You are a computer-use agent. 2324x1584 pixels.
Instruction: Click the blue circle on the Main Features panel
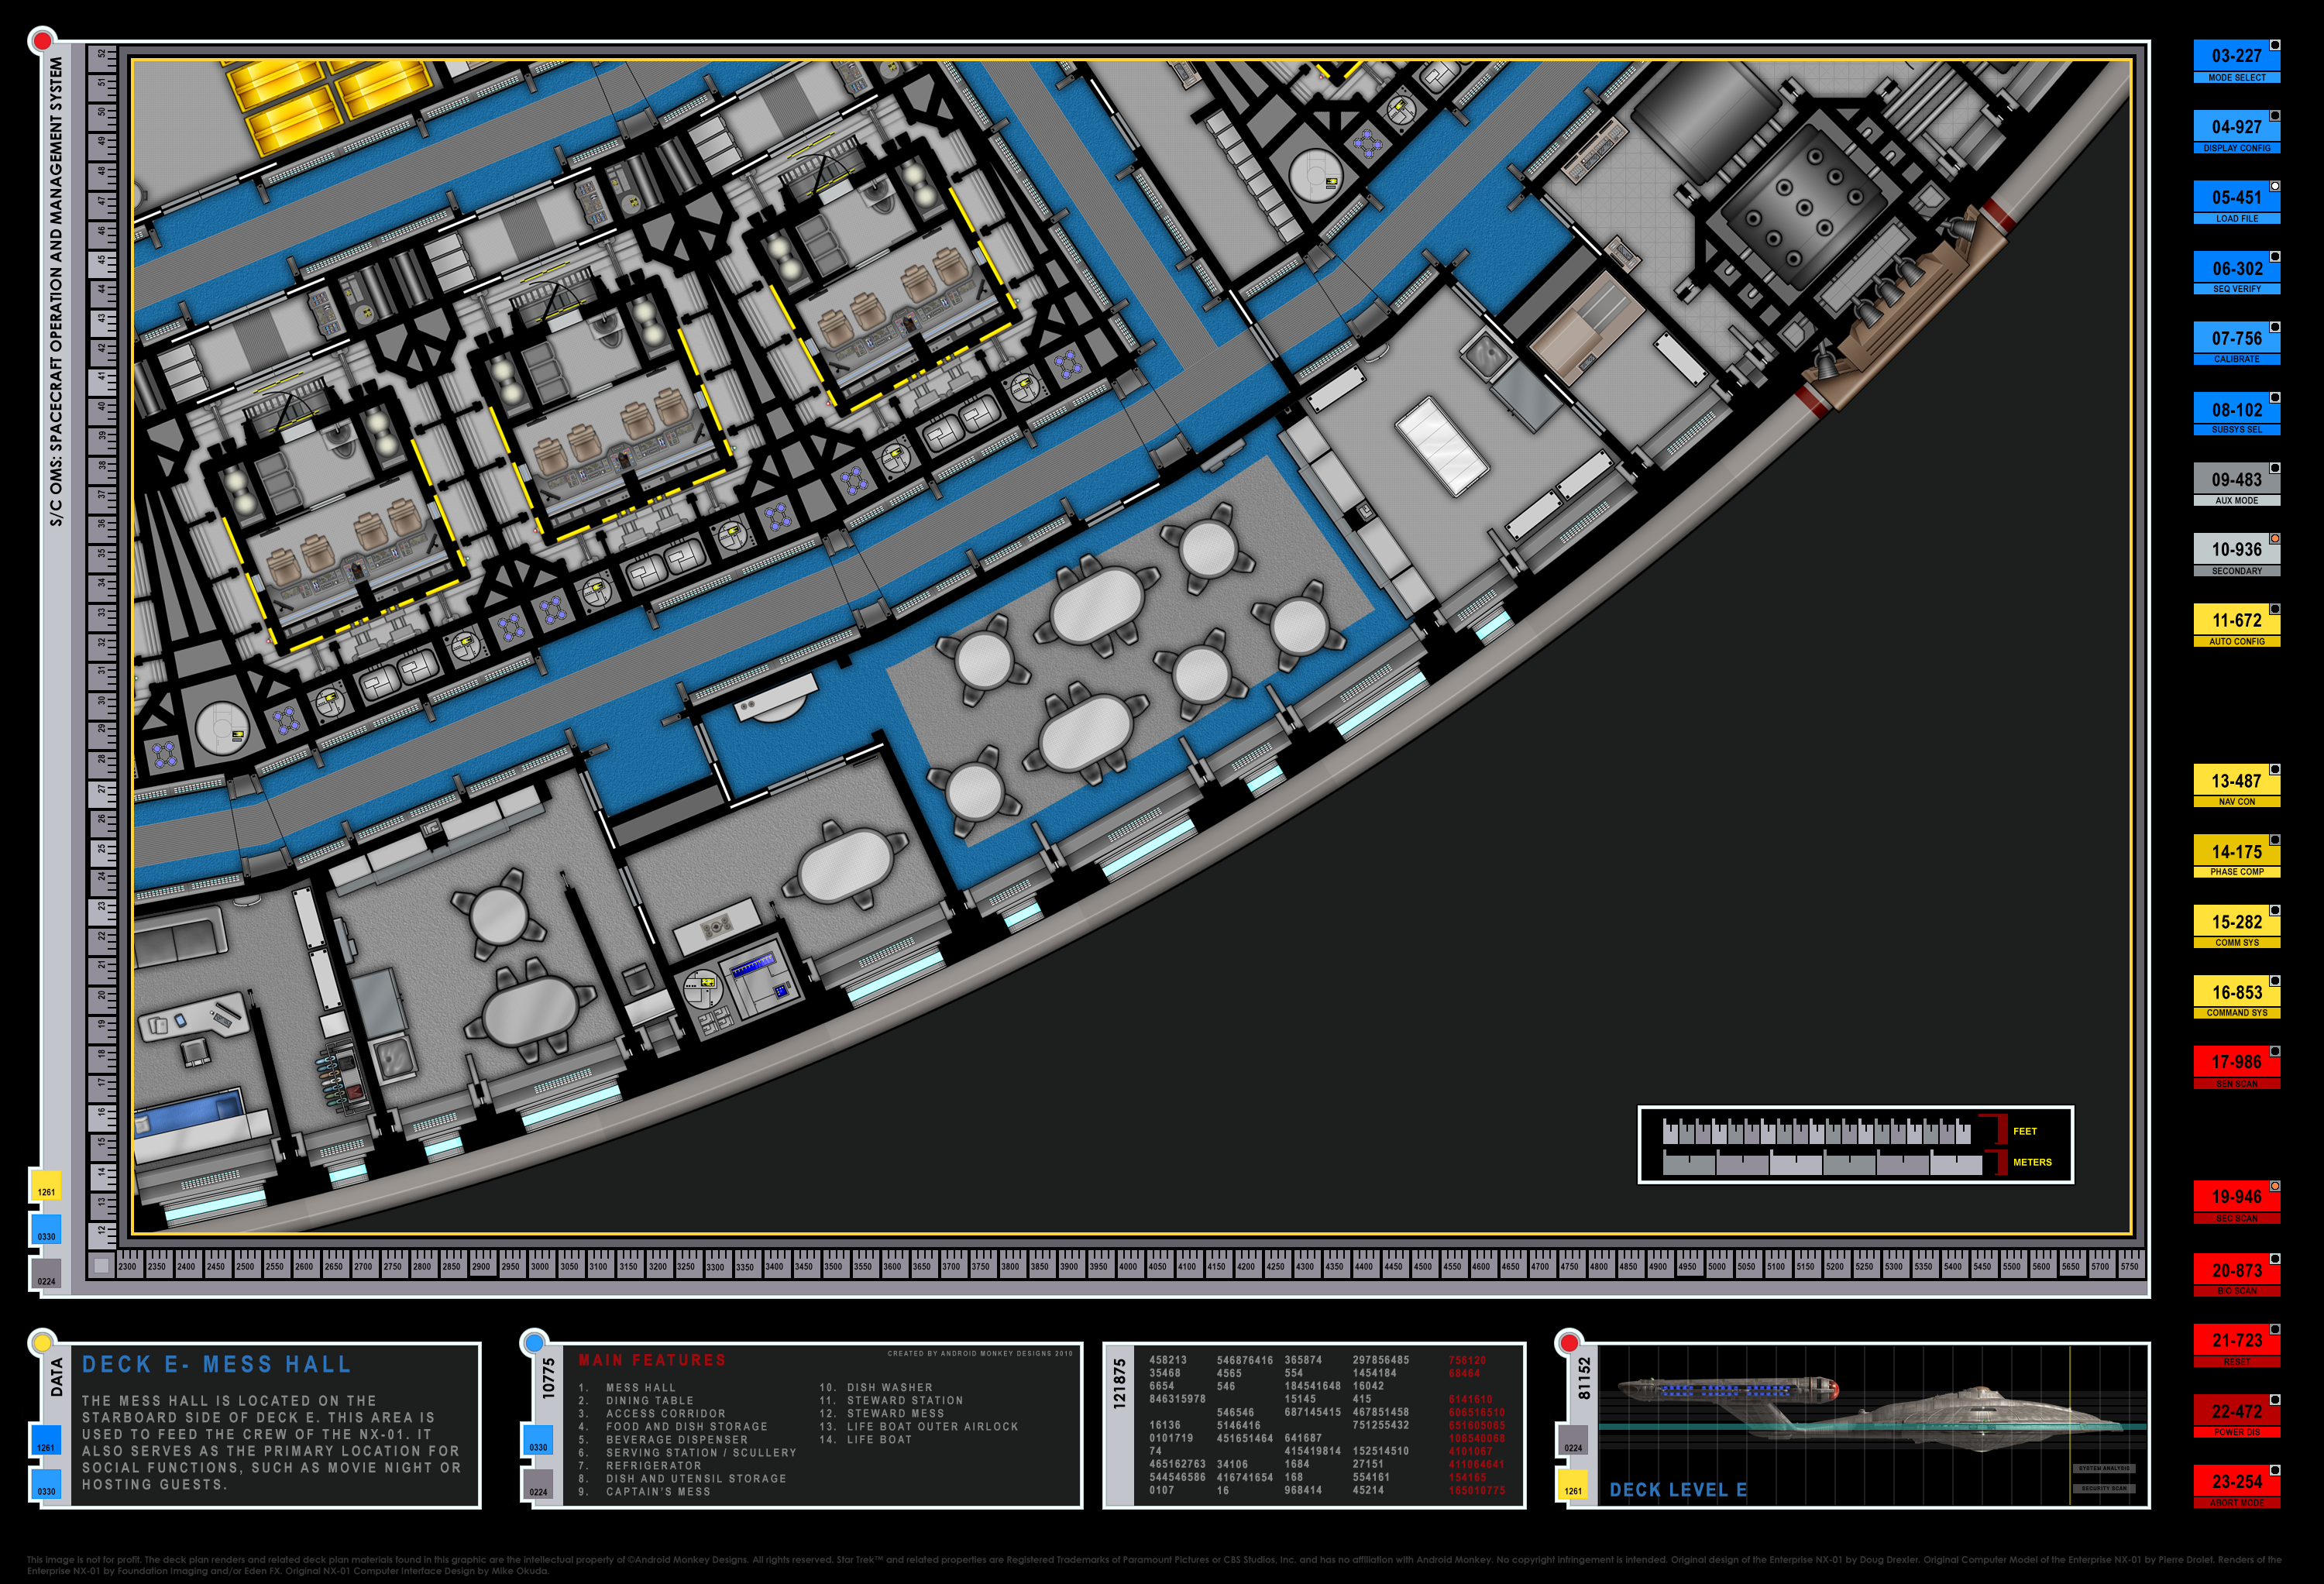tap(535, 1342)
